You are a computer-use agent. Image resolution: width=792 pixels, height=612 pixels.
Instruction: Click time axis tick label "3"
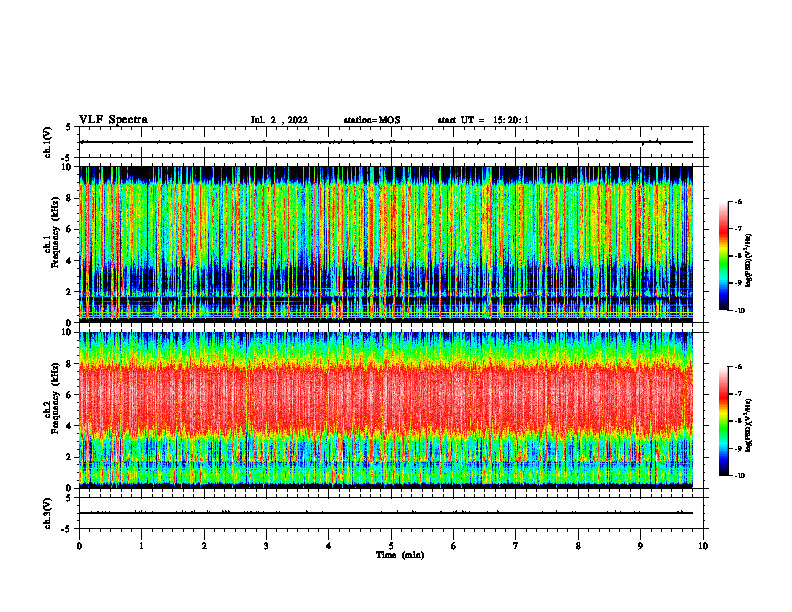pos(266,546)
